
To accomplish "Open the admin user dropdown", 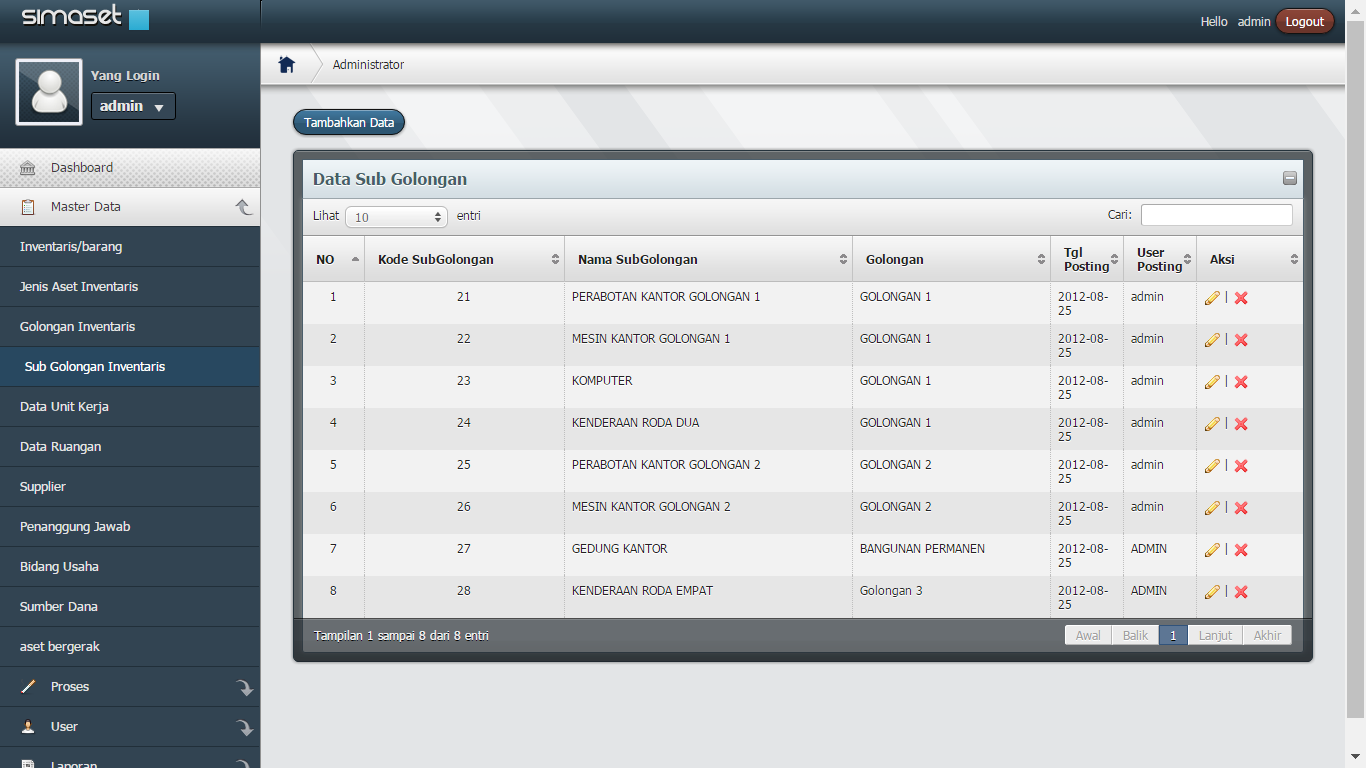I will [133, 106].
